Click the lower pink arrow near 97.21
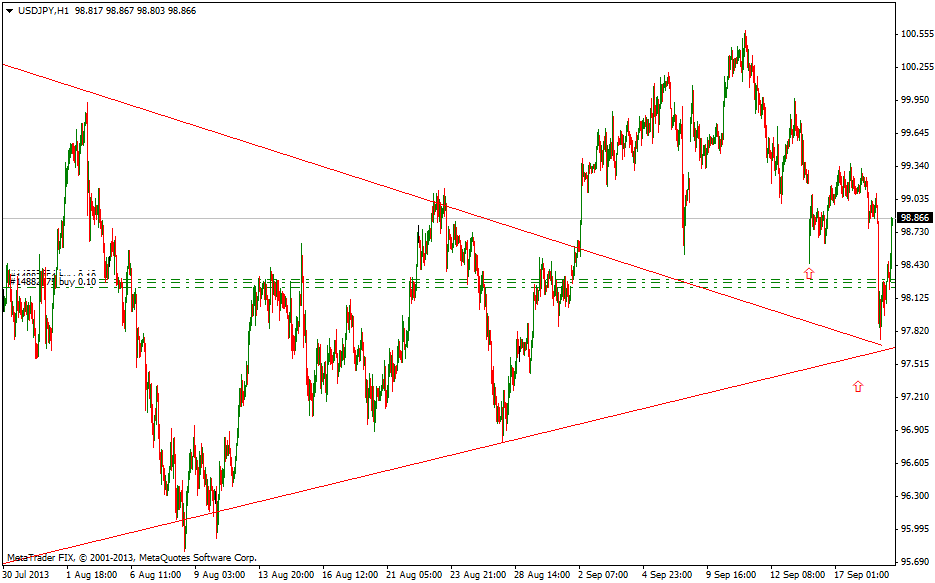This screenshot has width=935, height=583. click(x=858, y=386)
